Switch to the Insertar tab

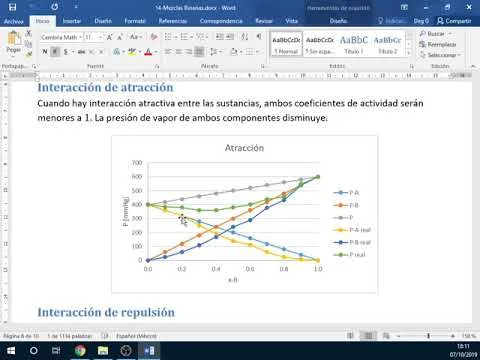(72, 21)
